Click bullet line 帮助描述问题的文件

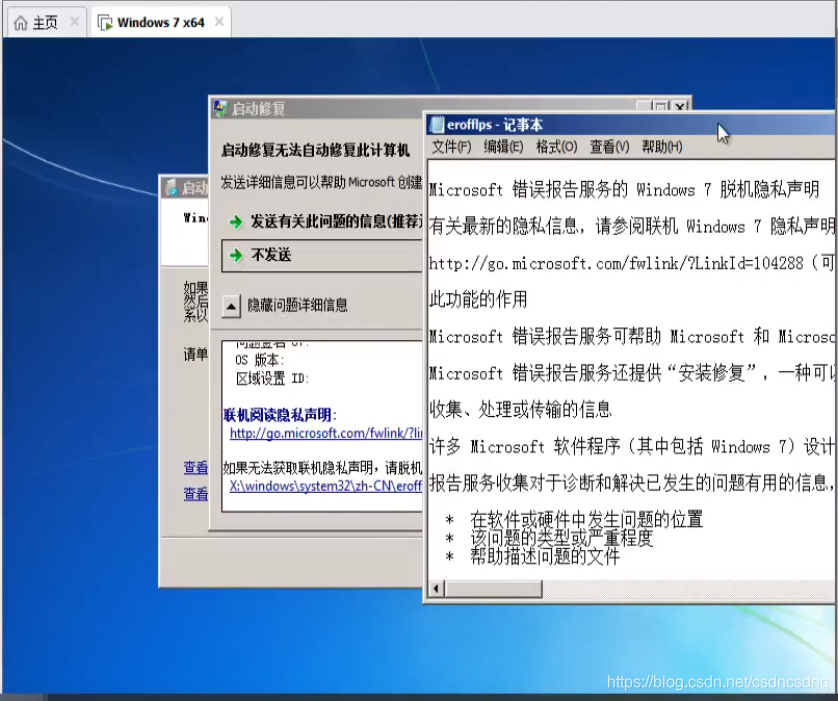point(545,557)
